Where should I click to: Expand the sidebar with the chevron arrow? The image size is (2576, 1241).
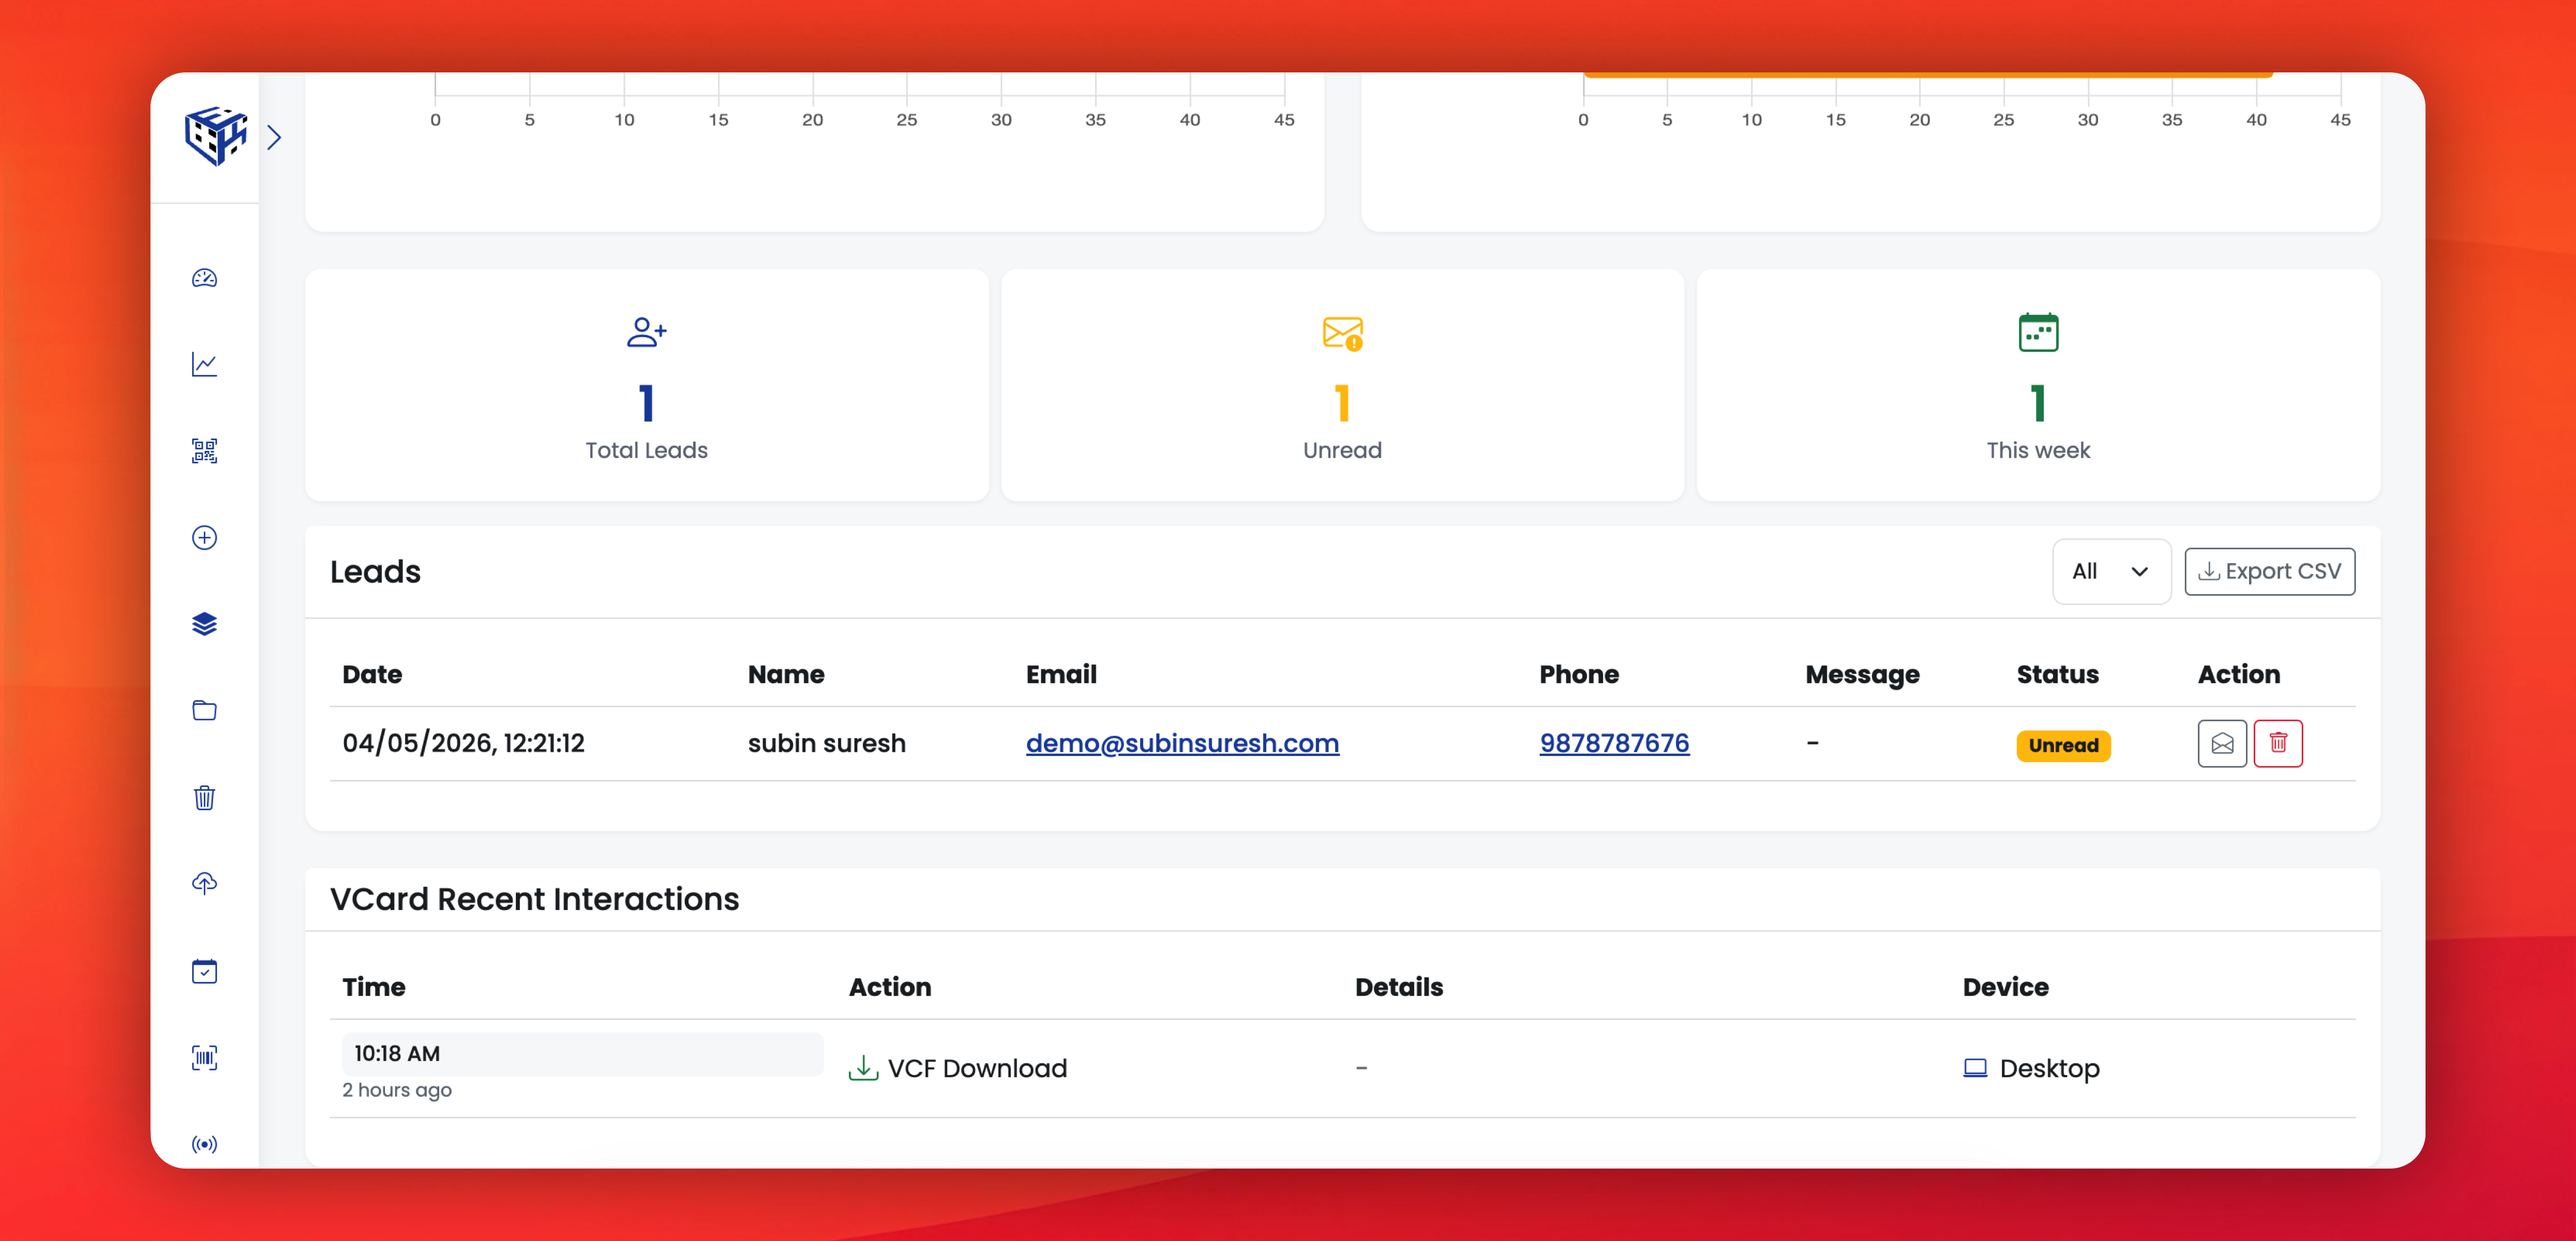(x=274, y=137)
